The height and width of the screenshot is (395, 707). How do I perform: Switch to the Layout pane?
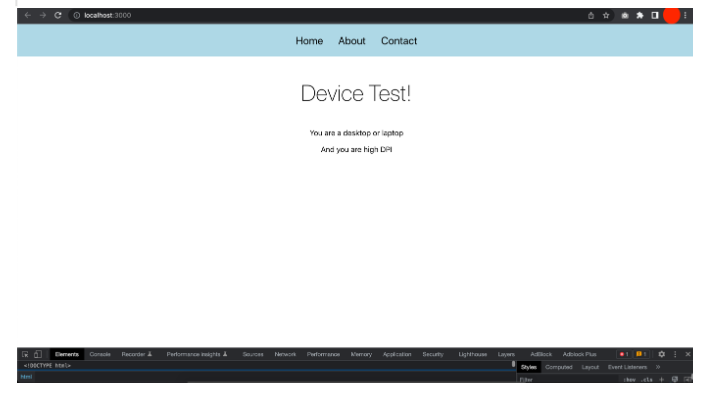pyautogui.click(x=590, y=367)
